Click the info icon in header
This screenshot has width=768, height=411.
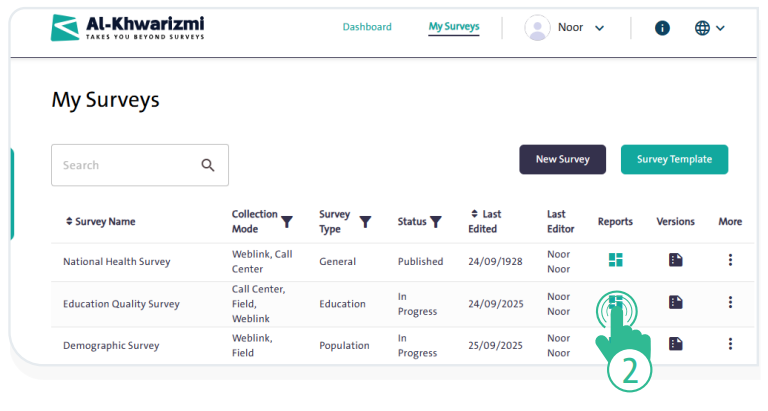click(662, 28)
